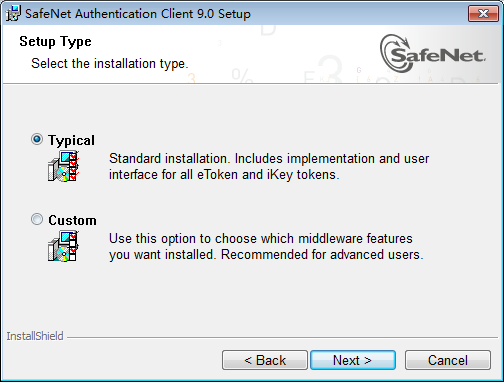This screenshot has width=504, height=382.
Task: Click the Standard installation description text
Action: point(269,166)
